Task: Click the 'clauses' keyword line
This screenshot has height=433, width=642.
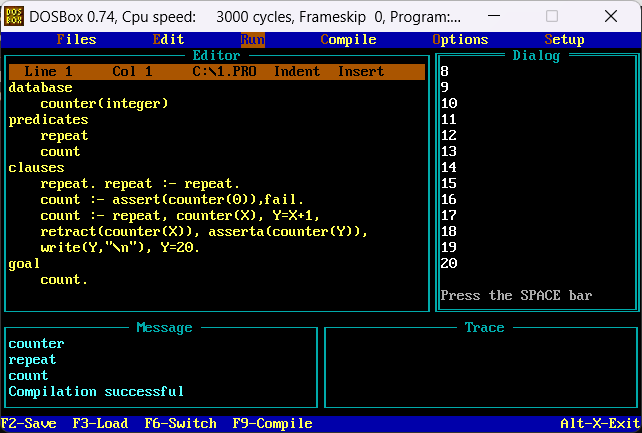Action: click(x=36, y=168)
